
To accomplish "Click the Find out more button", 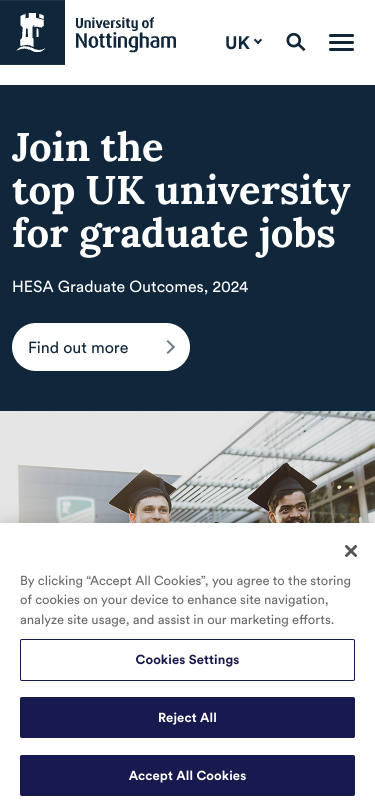I will point(101,347).
